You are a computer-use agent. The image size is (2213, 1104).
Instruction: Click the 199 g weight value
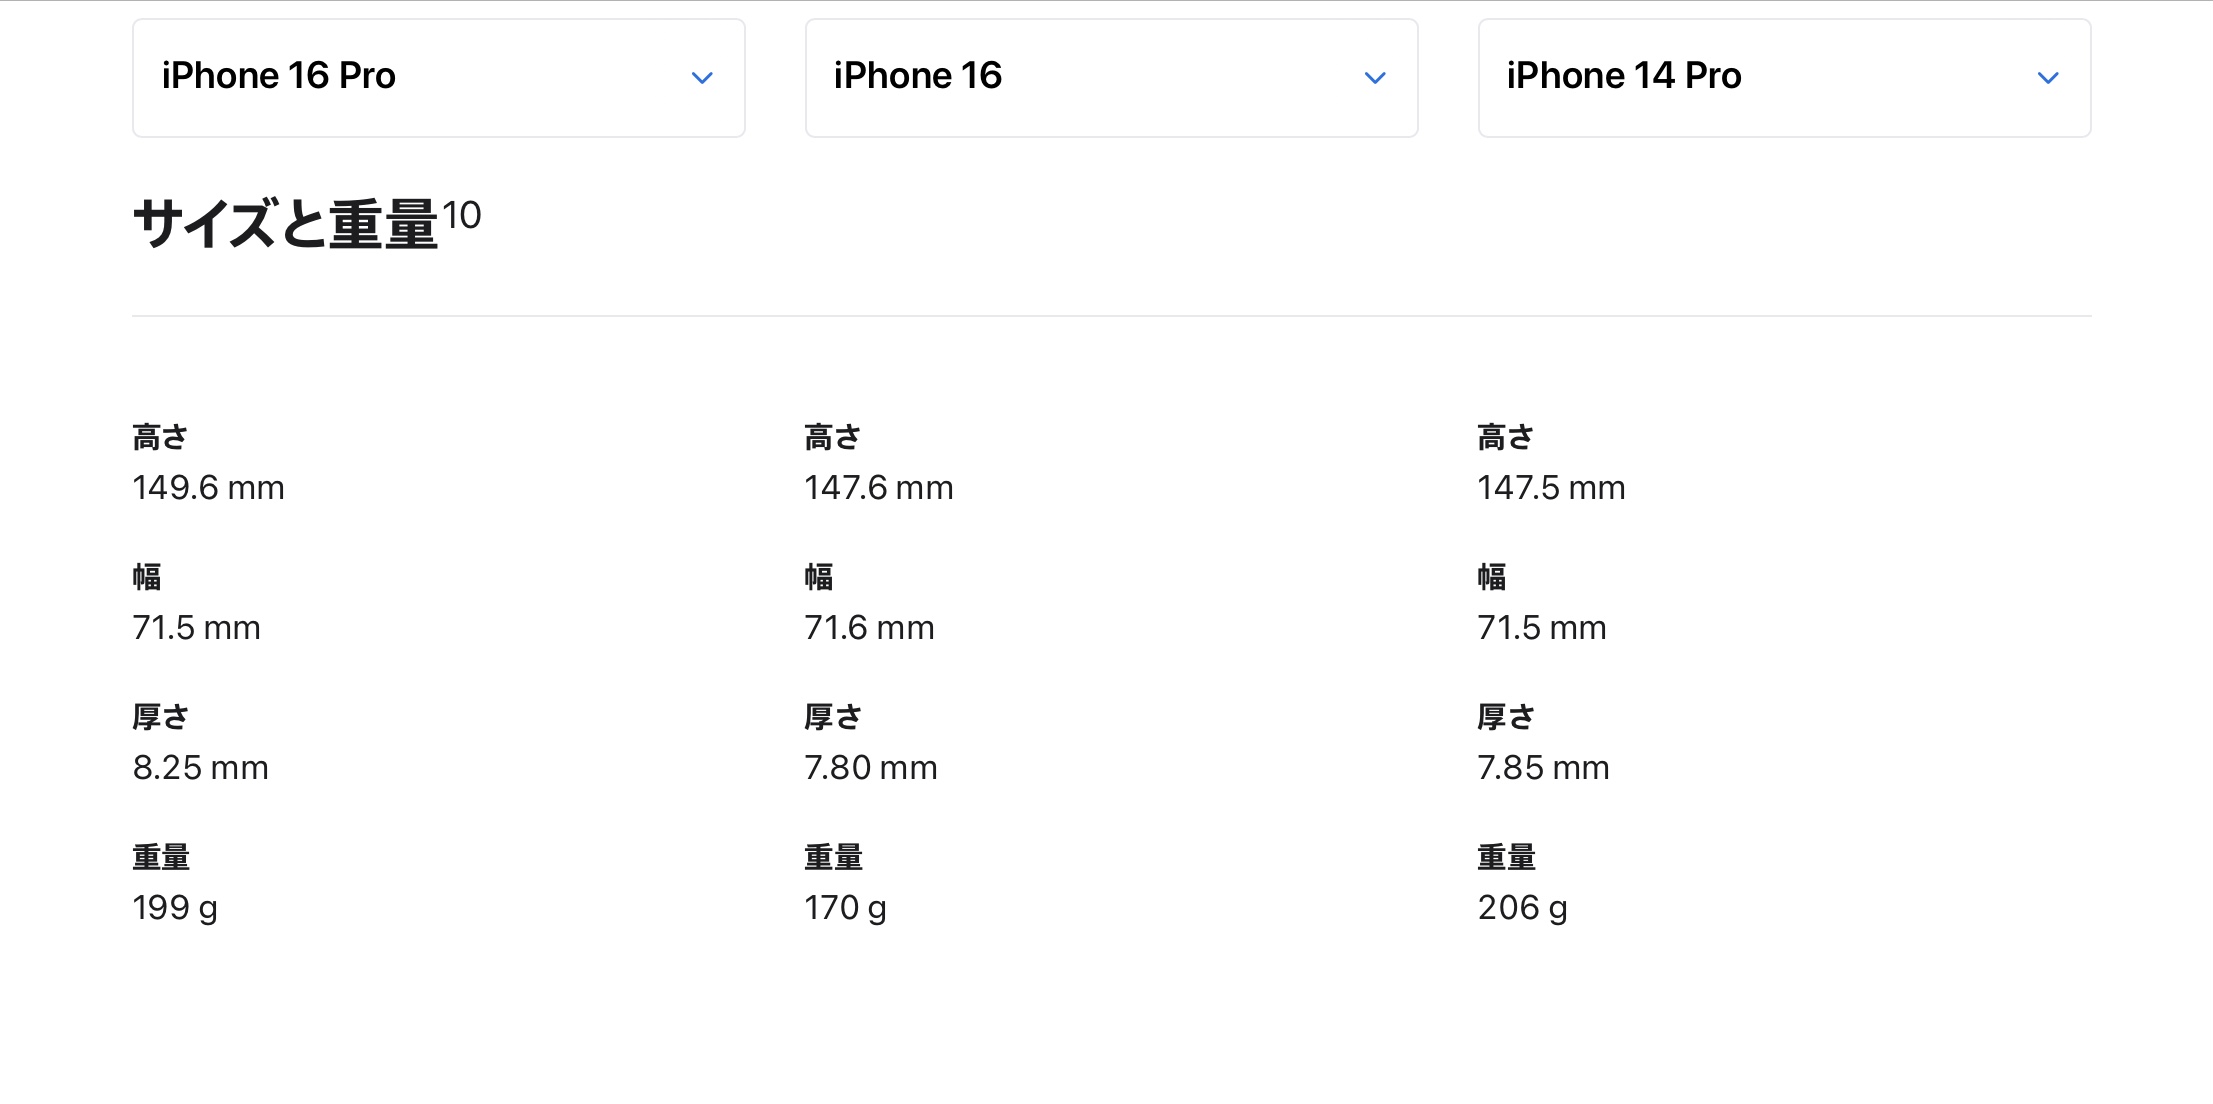tap(175, 908)
